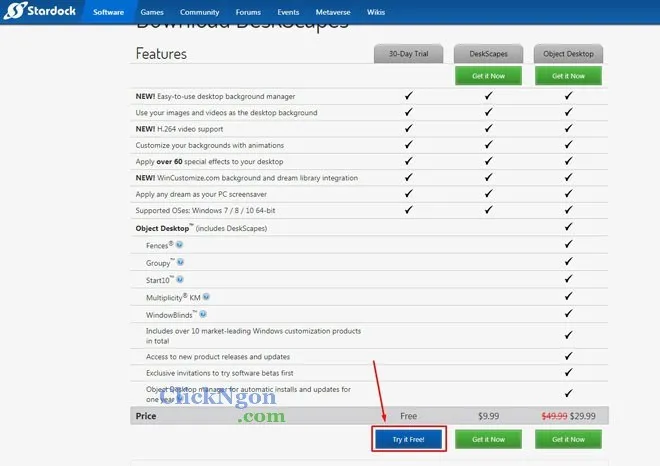Select Metaverse in the top navigation
660x466 pixels.
331,13
